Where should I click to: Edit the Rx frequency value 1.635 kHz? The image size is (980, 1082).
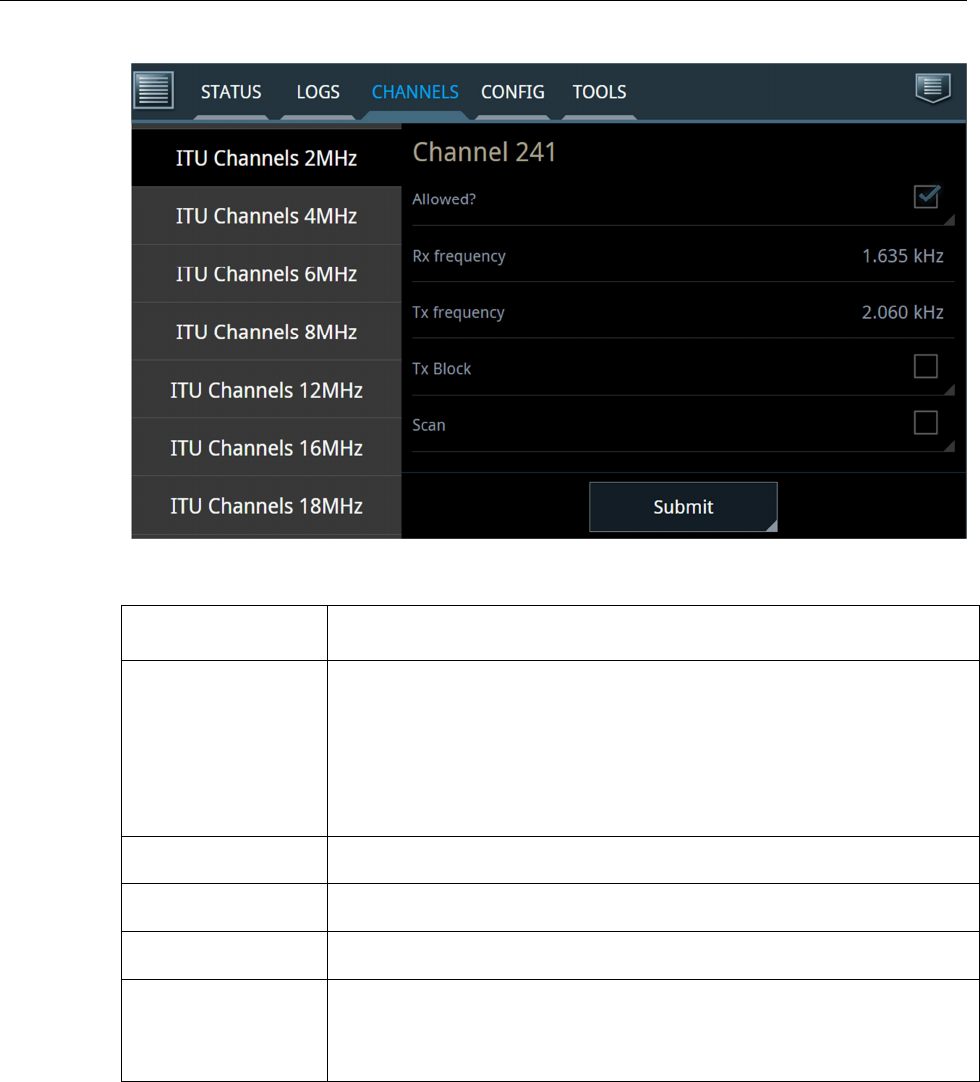[903, 256]
